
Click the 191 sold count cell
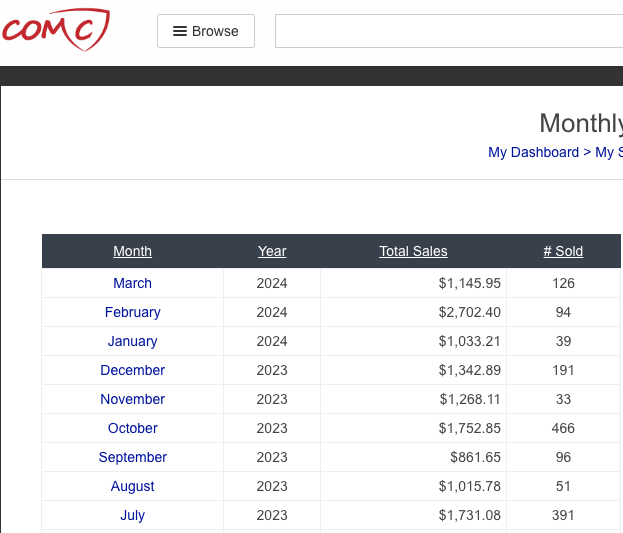click(563, 370)
